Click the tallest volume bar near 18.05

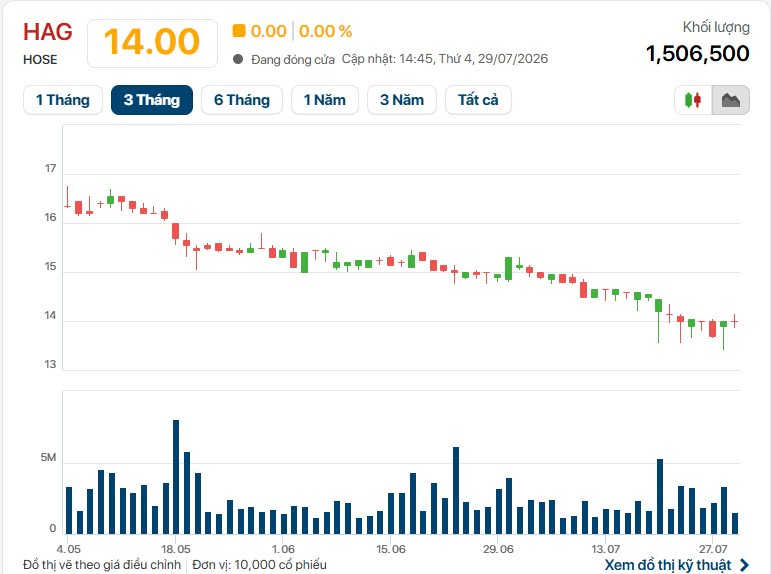[176, 477]
